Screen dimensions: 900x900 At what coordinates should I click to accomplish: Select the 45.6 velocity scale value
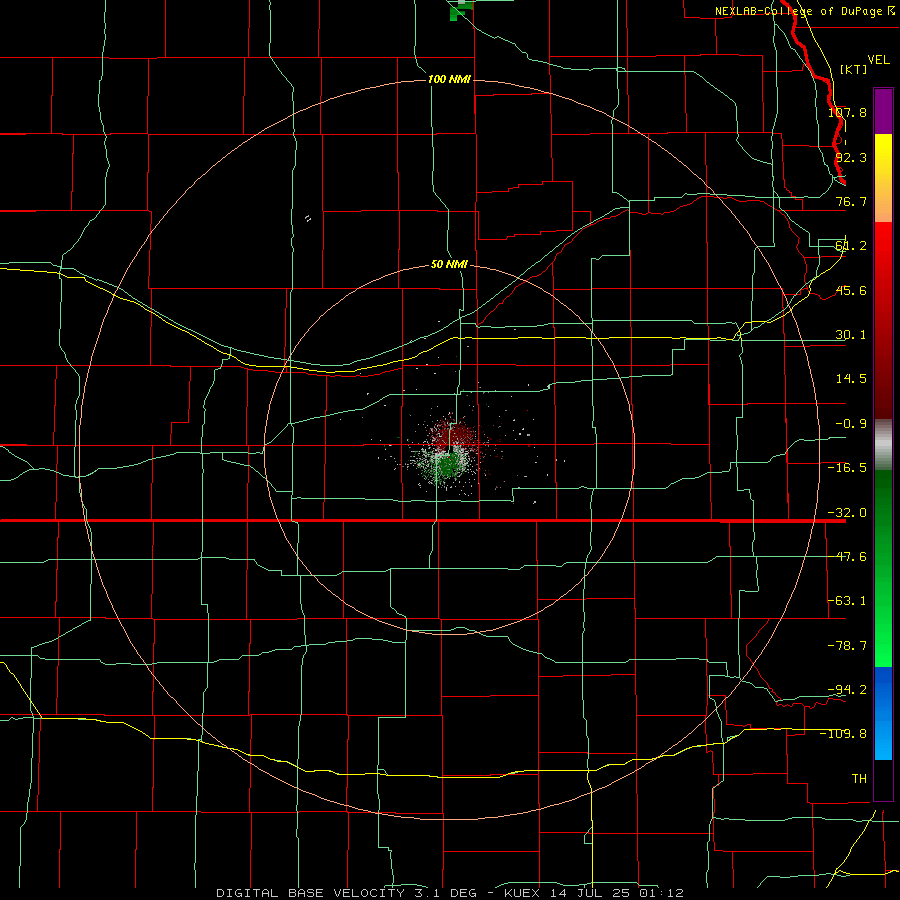click(x=851, y=290)
